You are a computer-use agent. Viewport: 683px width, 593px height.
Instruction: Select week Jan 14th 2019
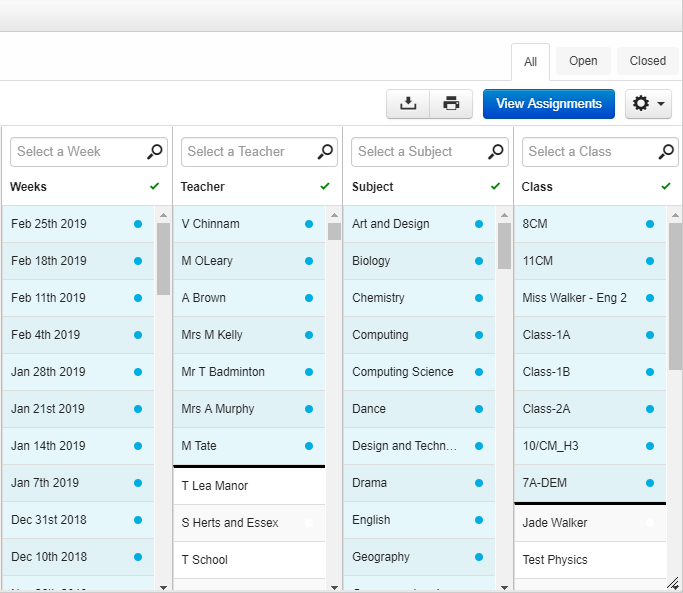(x=78, y=446)
